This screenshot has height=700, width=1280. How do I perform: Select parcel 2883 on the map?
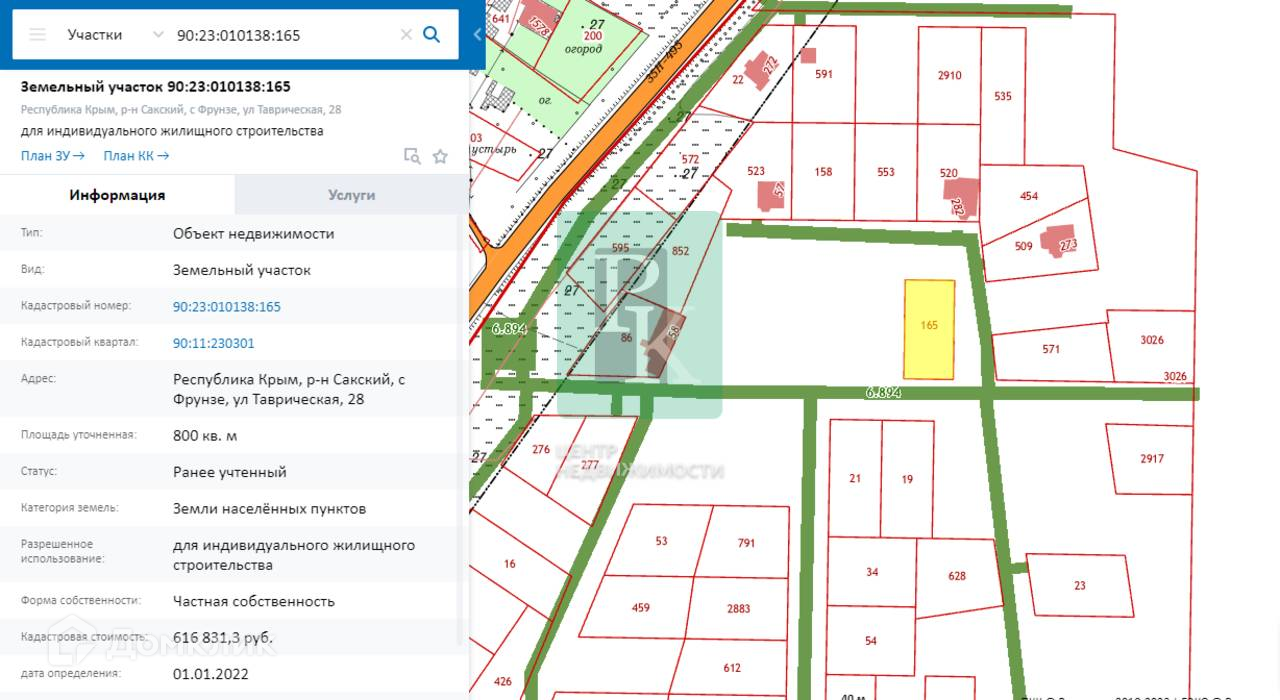(739, 608)
